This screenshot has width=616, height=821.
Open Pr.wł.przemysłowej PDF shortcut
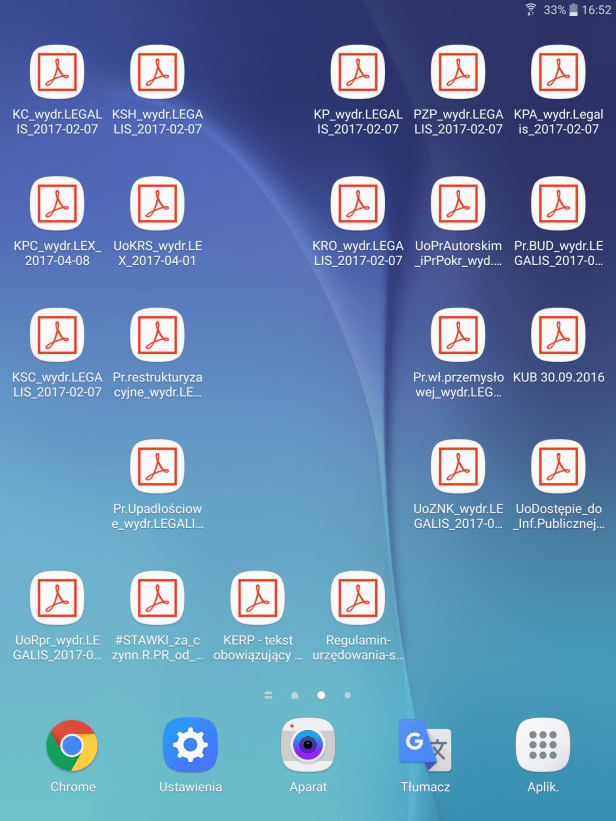click(x=458, y=335)
